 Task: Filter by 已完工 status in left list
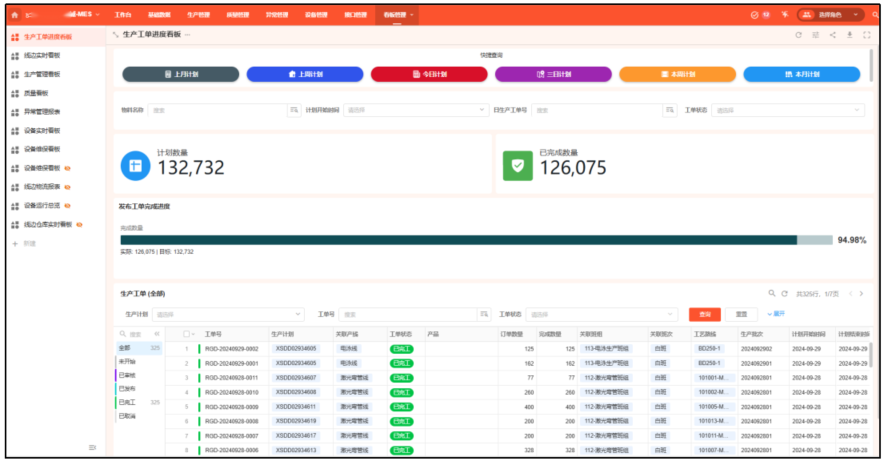point(139,402)
